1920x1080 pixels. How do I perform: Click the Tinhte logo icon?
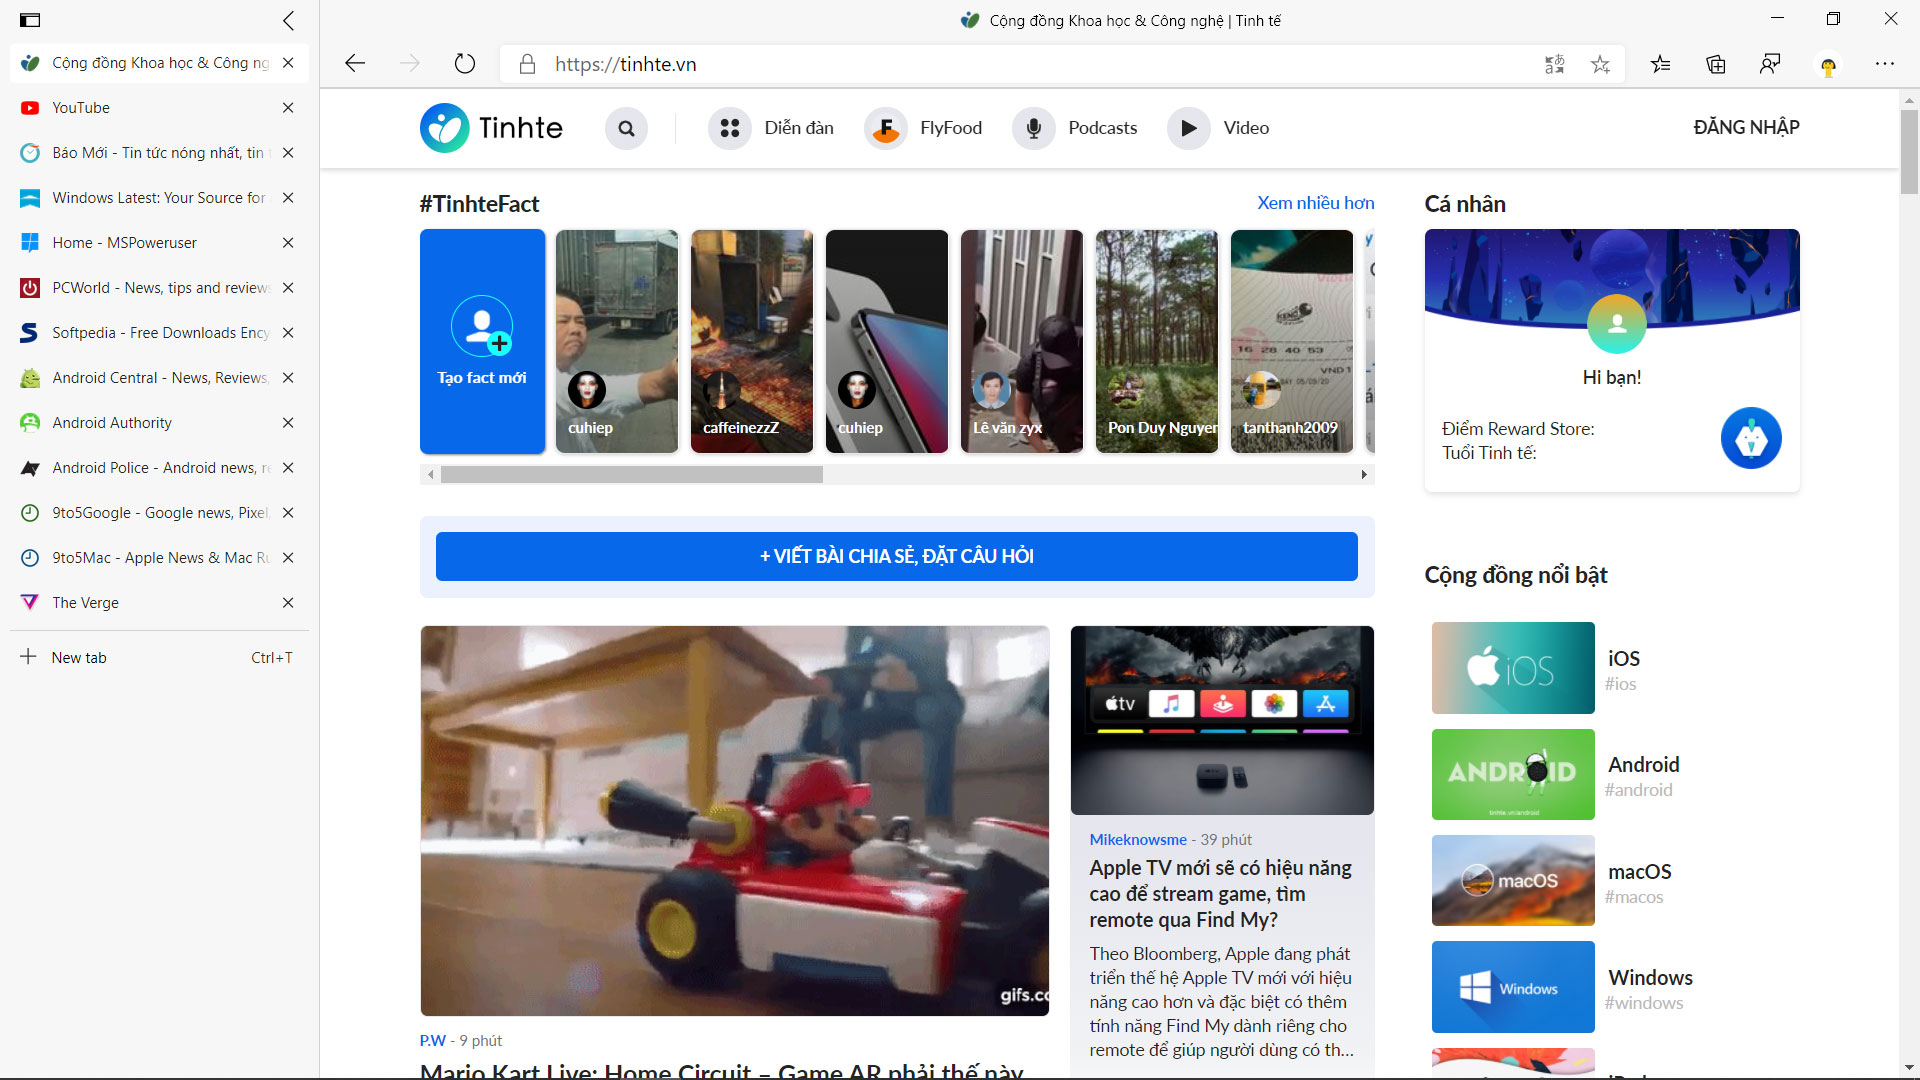pyautogui.click(x=444, y=128)
